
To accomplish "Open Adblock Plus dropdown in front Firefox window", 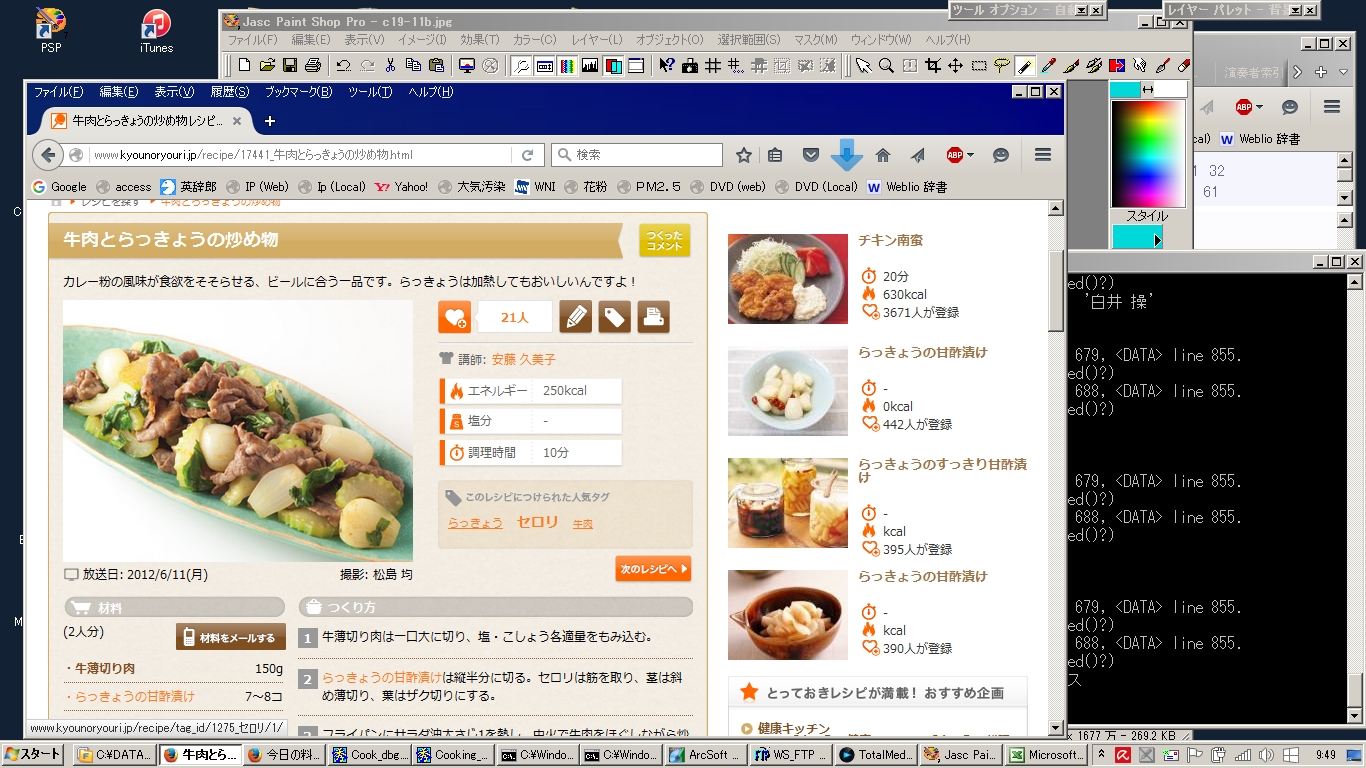I will click(x=960, y=155).
